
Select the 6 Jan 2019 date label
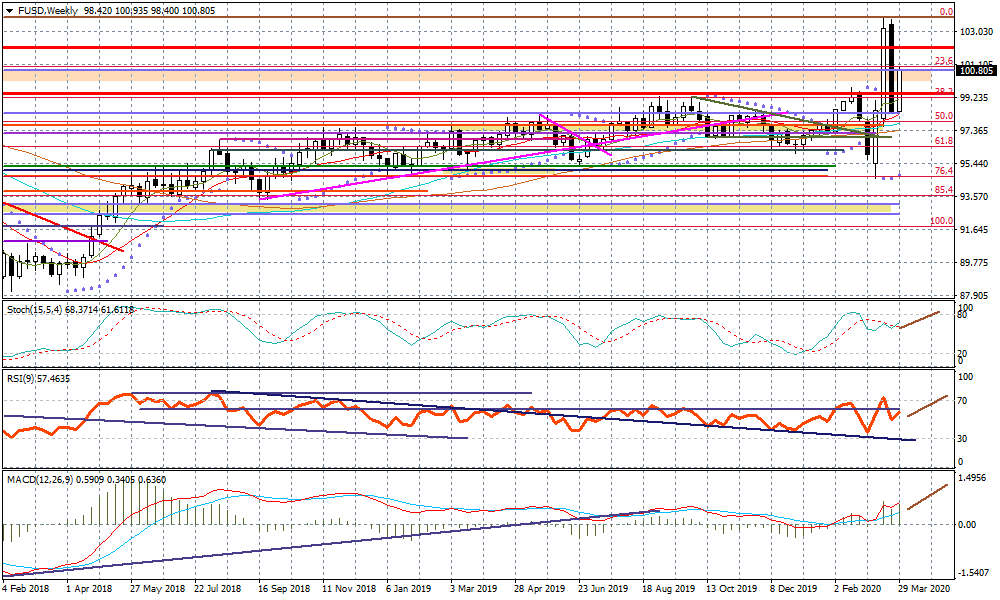tap(409, 589)
